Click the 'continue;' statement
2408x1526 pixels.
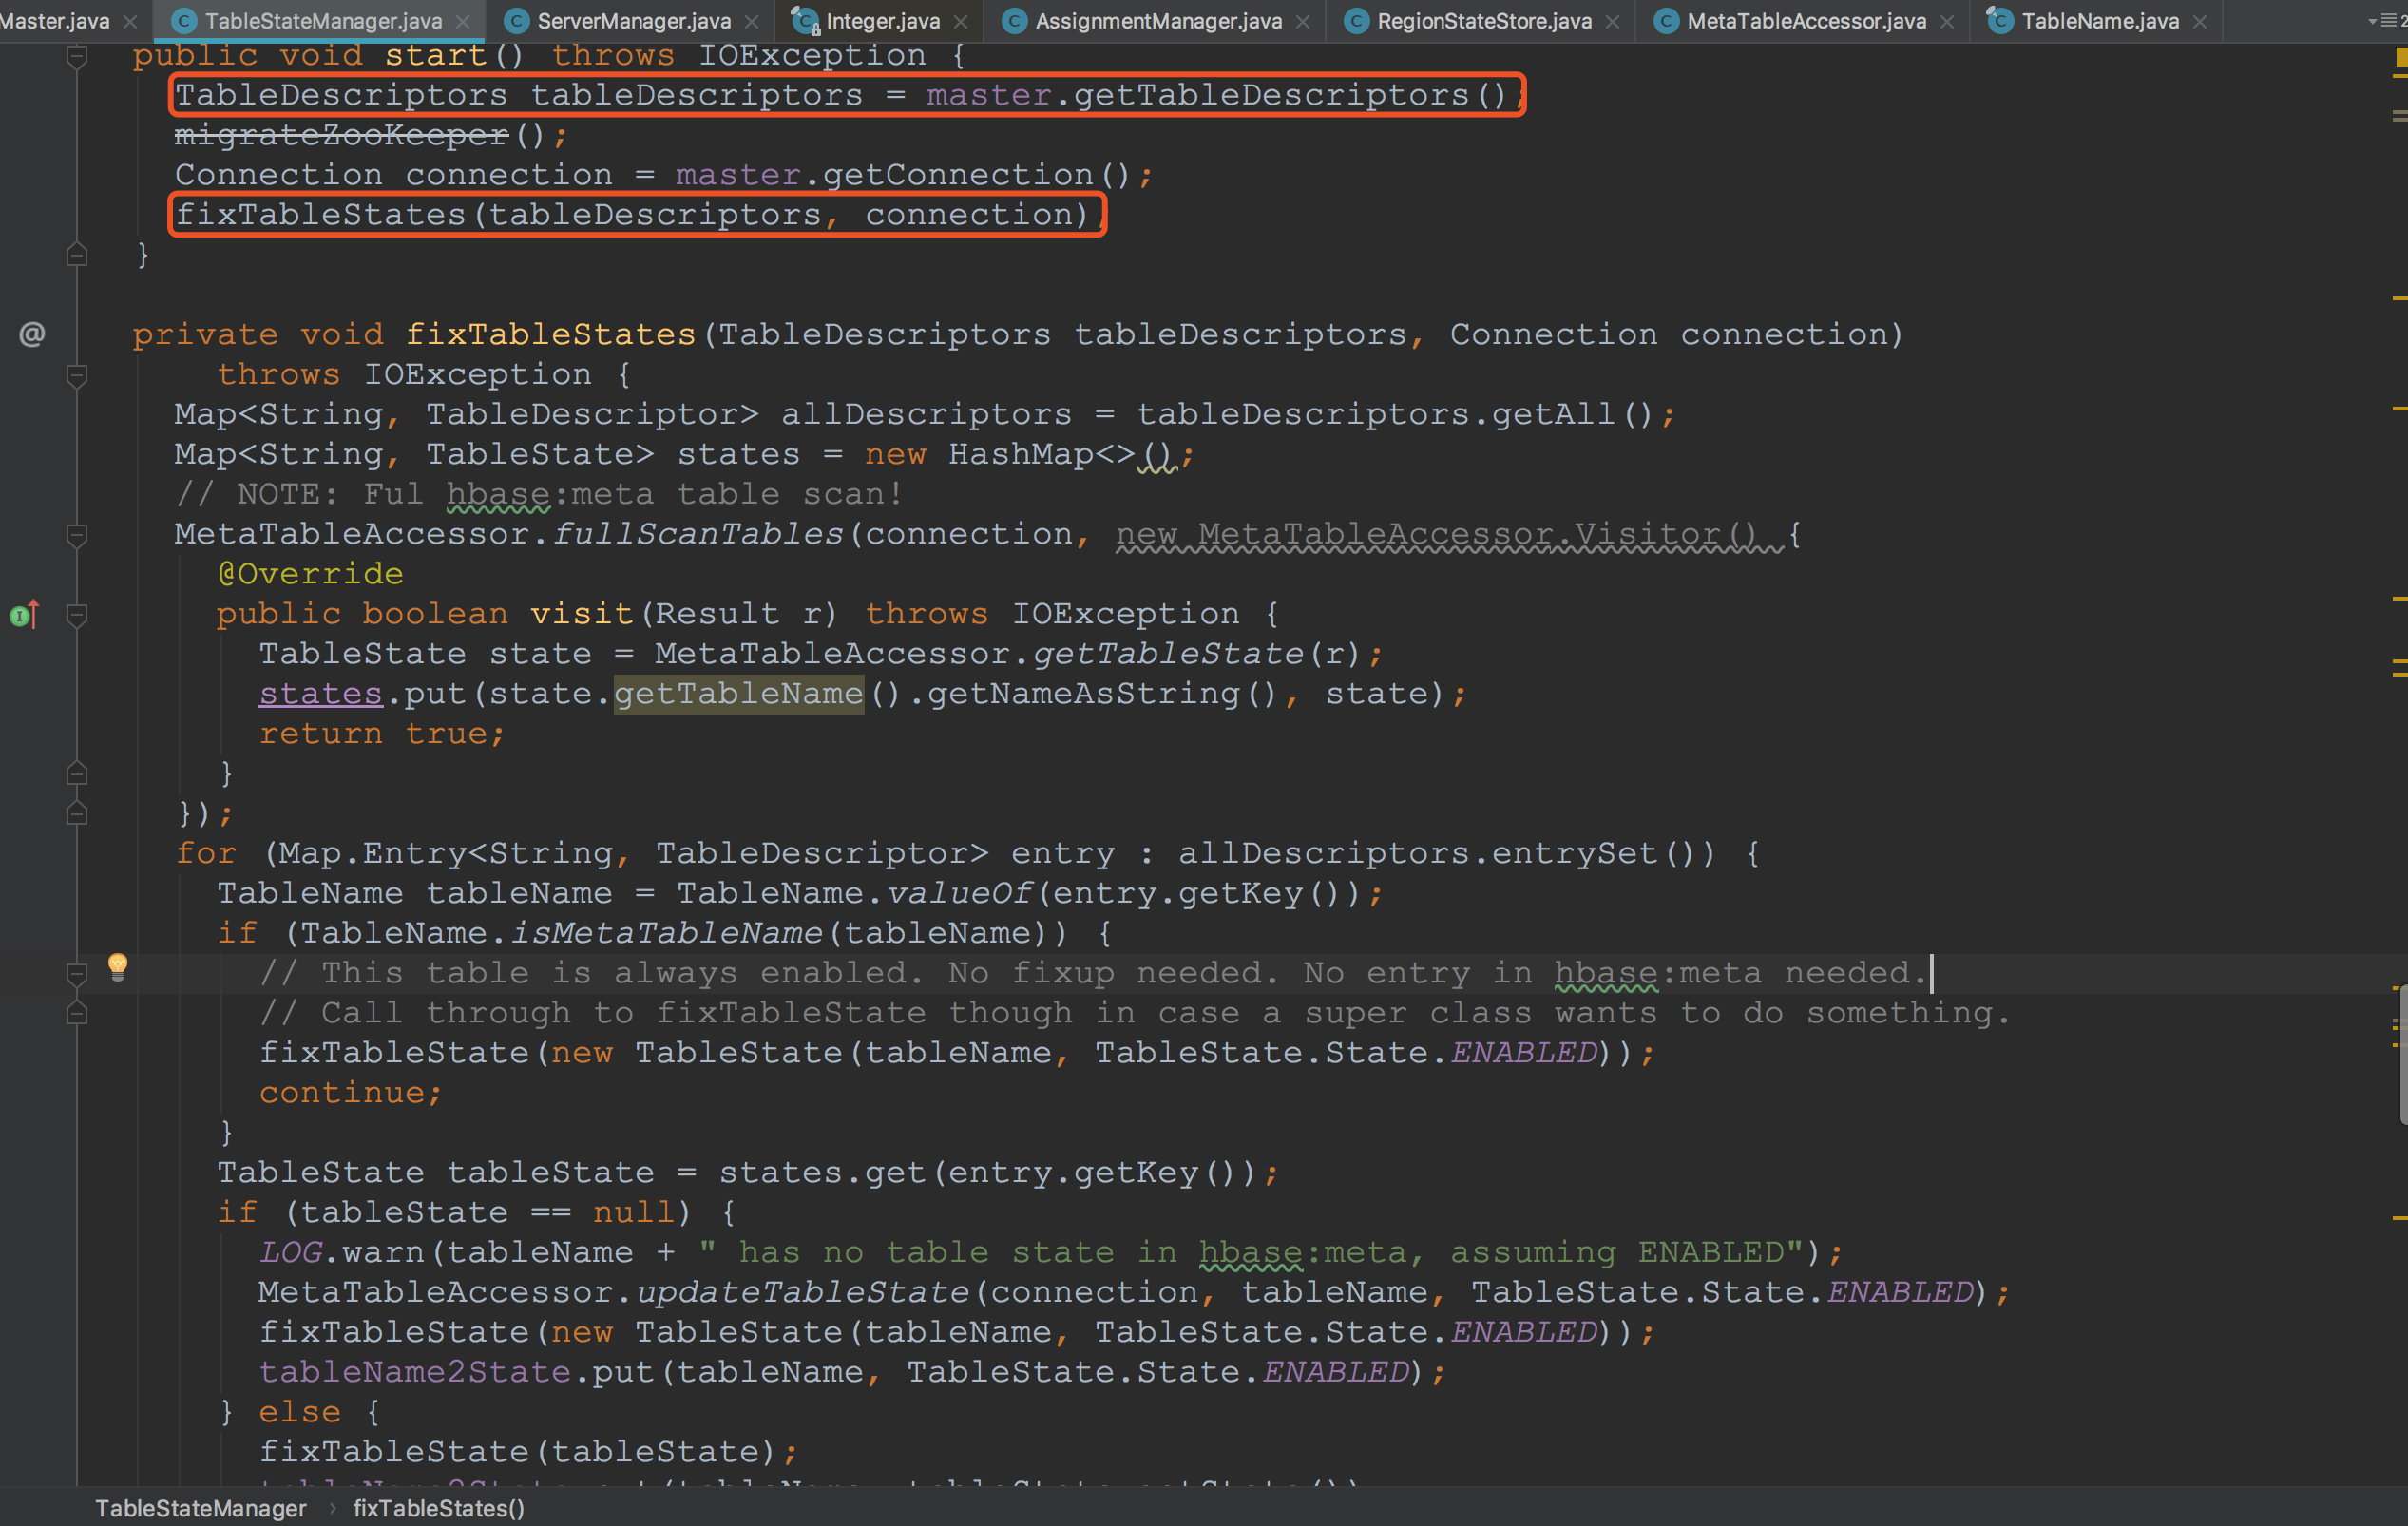(350, 1093)
